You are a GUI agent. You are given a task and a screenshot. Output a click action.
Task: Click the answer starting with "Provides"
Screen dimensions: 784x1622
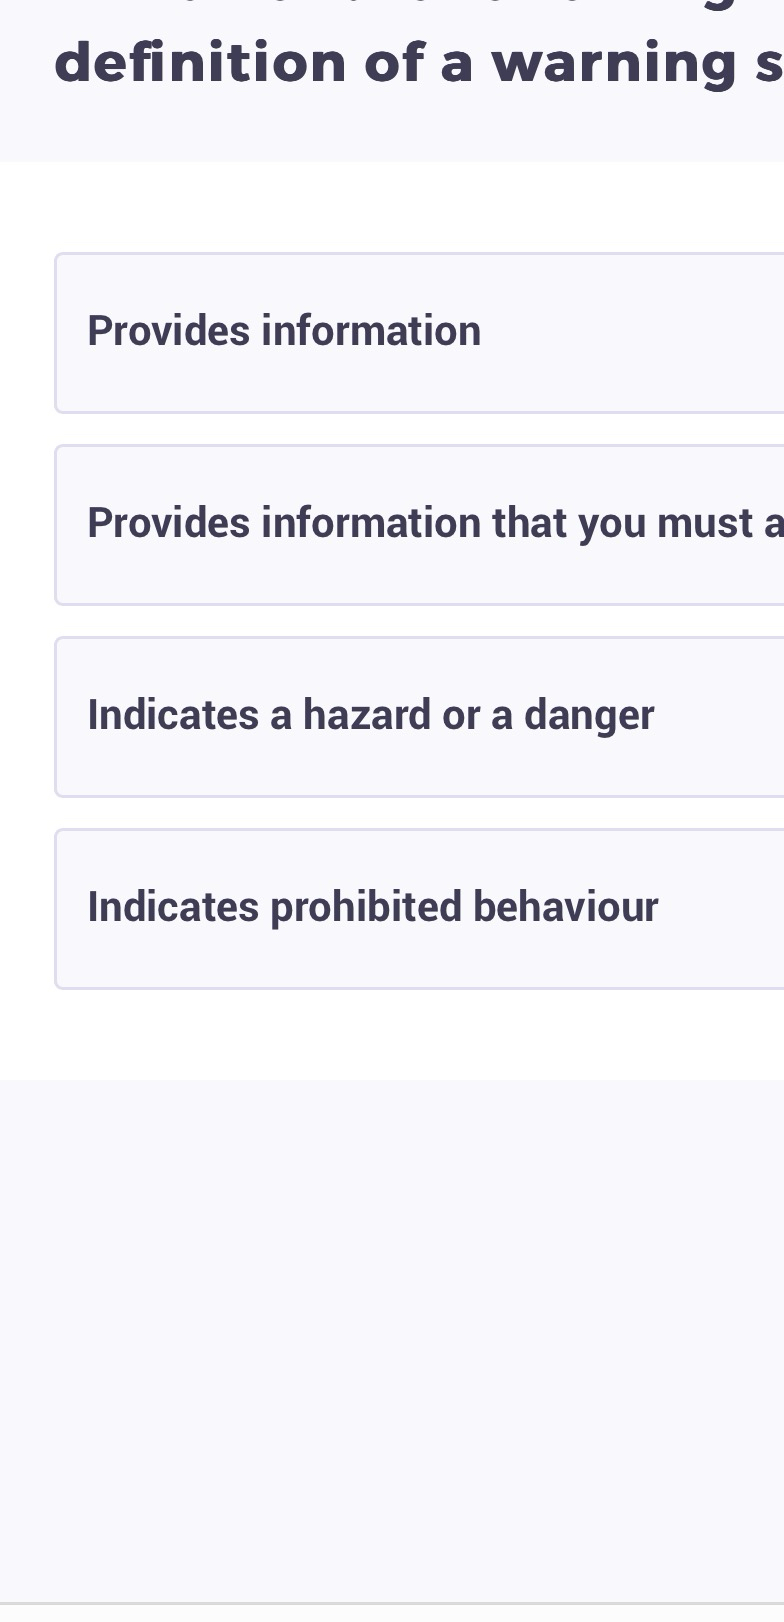pyautogui.click(x=400, y=333)
